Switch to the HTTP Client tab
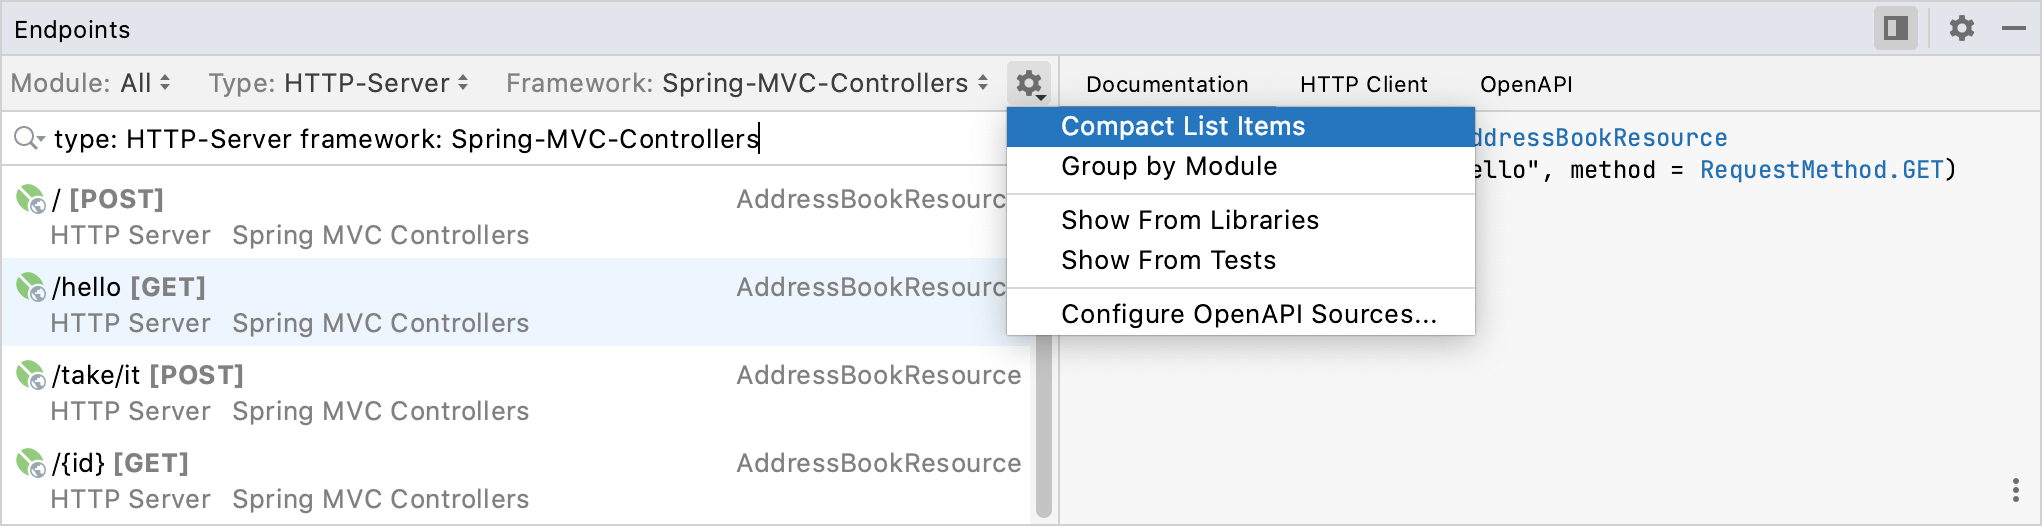The width and height of the screenshot is (2042, 526). (x=1363, y=85)
